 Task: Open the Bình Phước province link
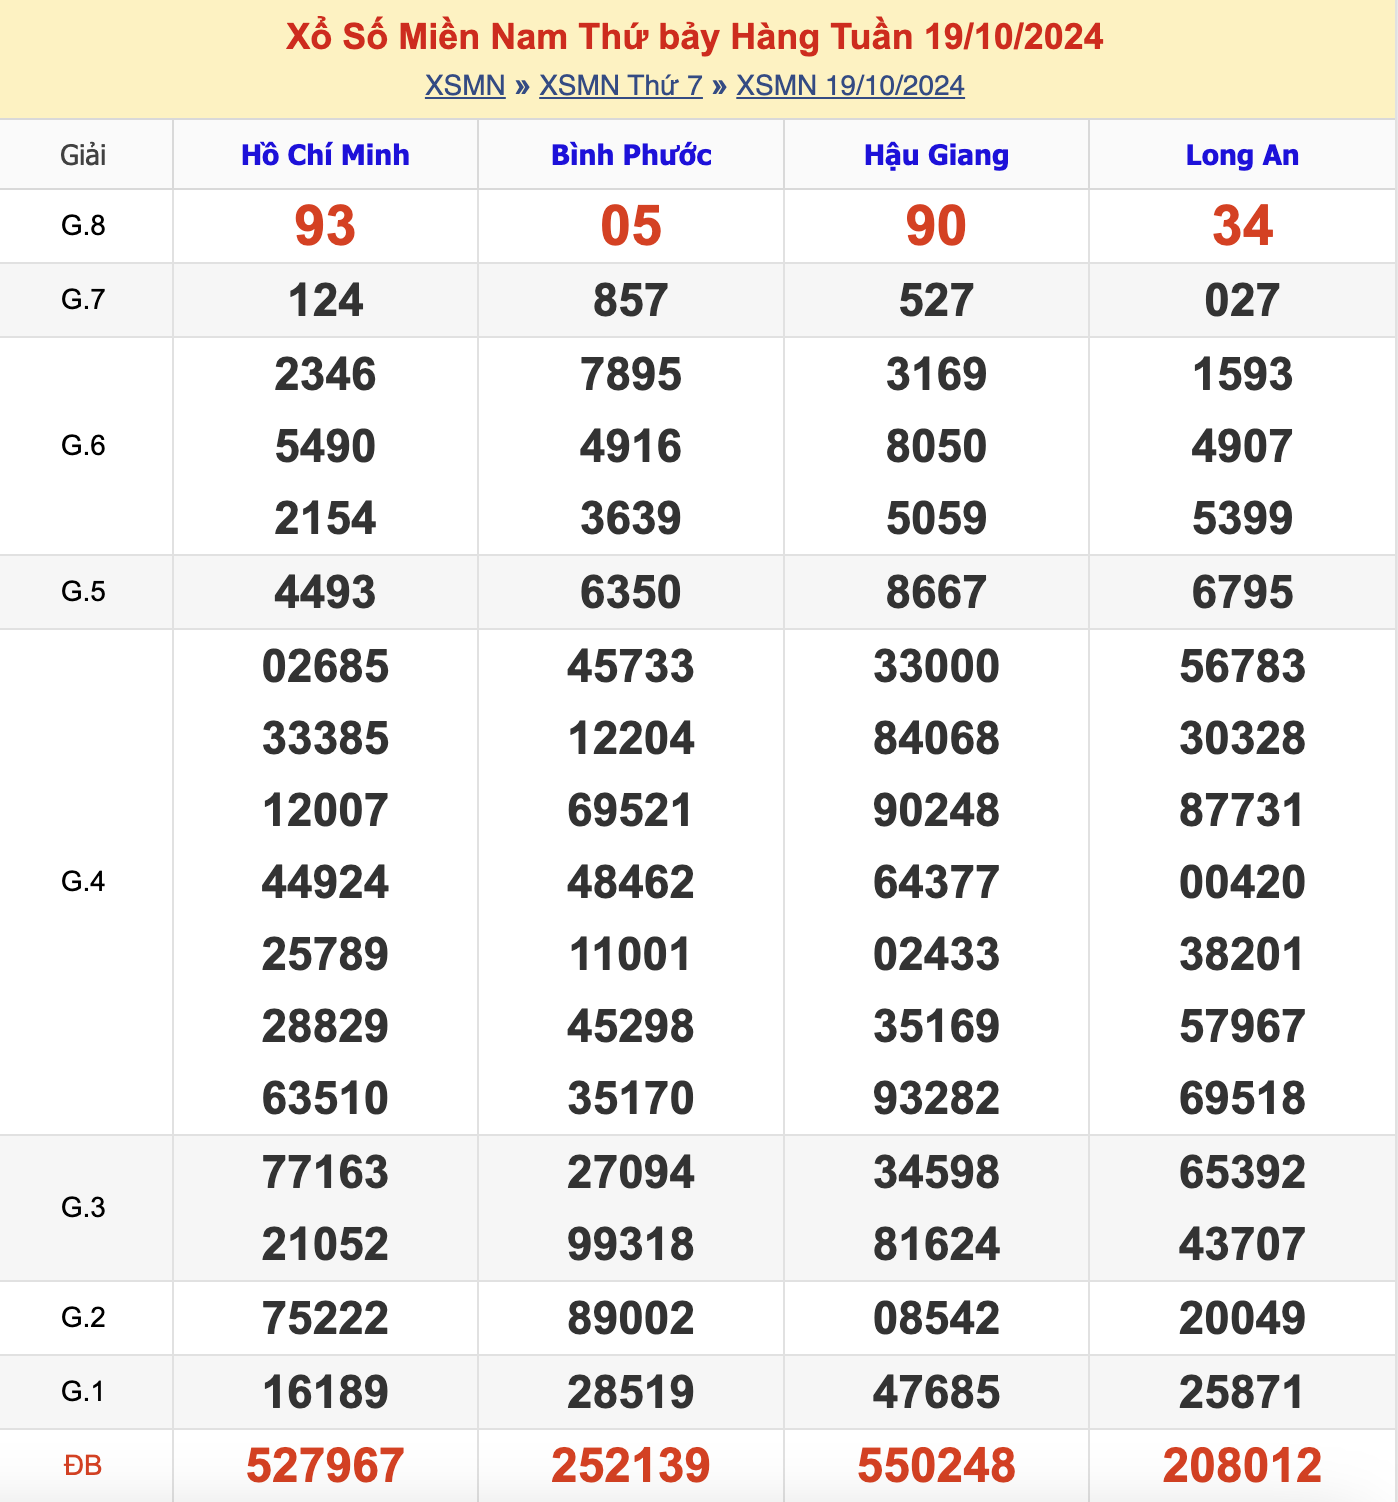pyautogui.click(x=631, y=155)
